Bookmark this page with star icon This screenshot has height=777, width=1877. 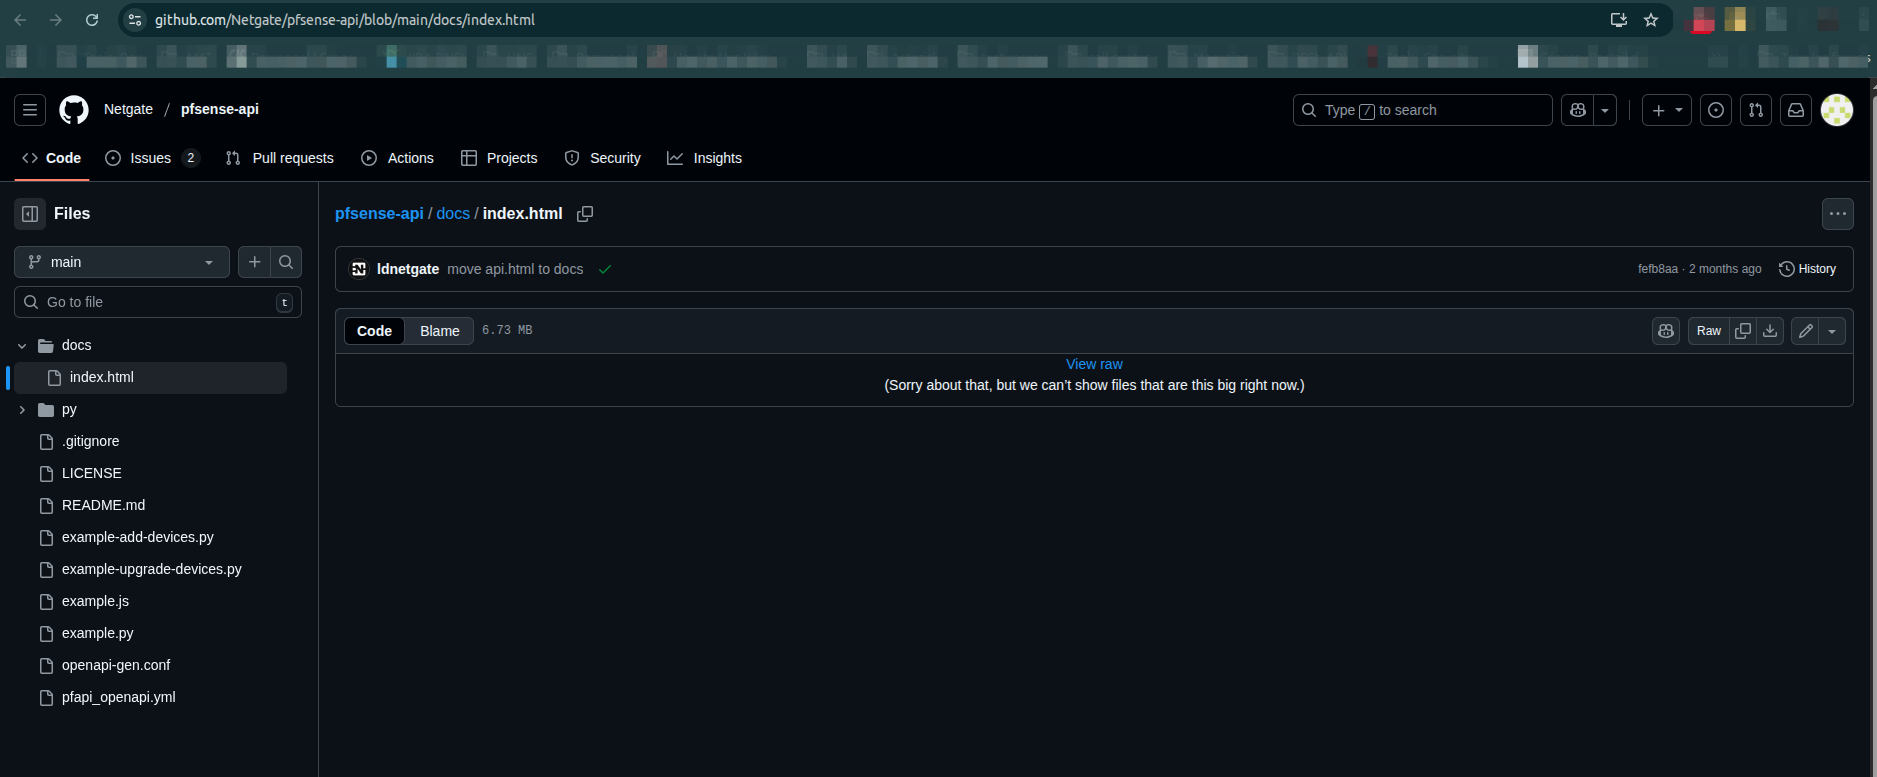[x=1651, y=20]
